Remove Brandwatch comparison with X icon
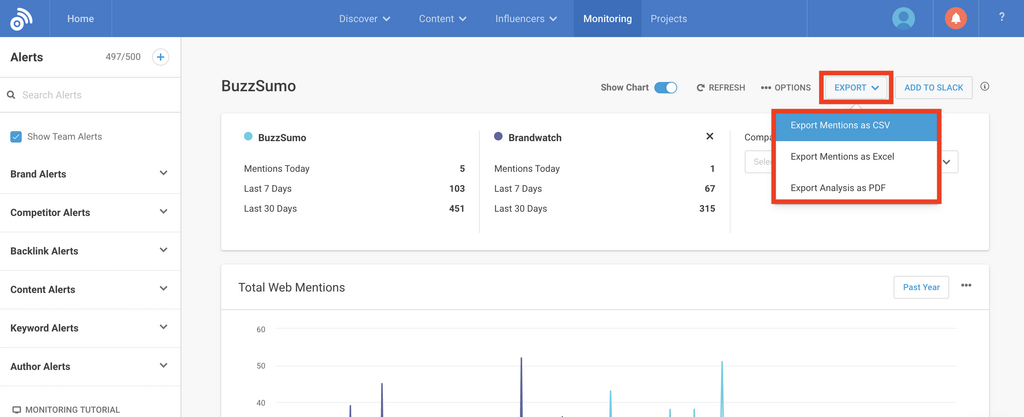The image size is (1024, 417). tap(710, 136)
